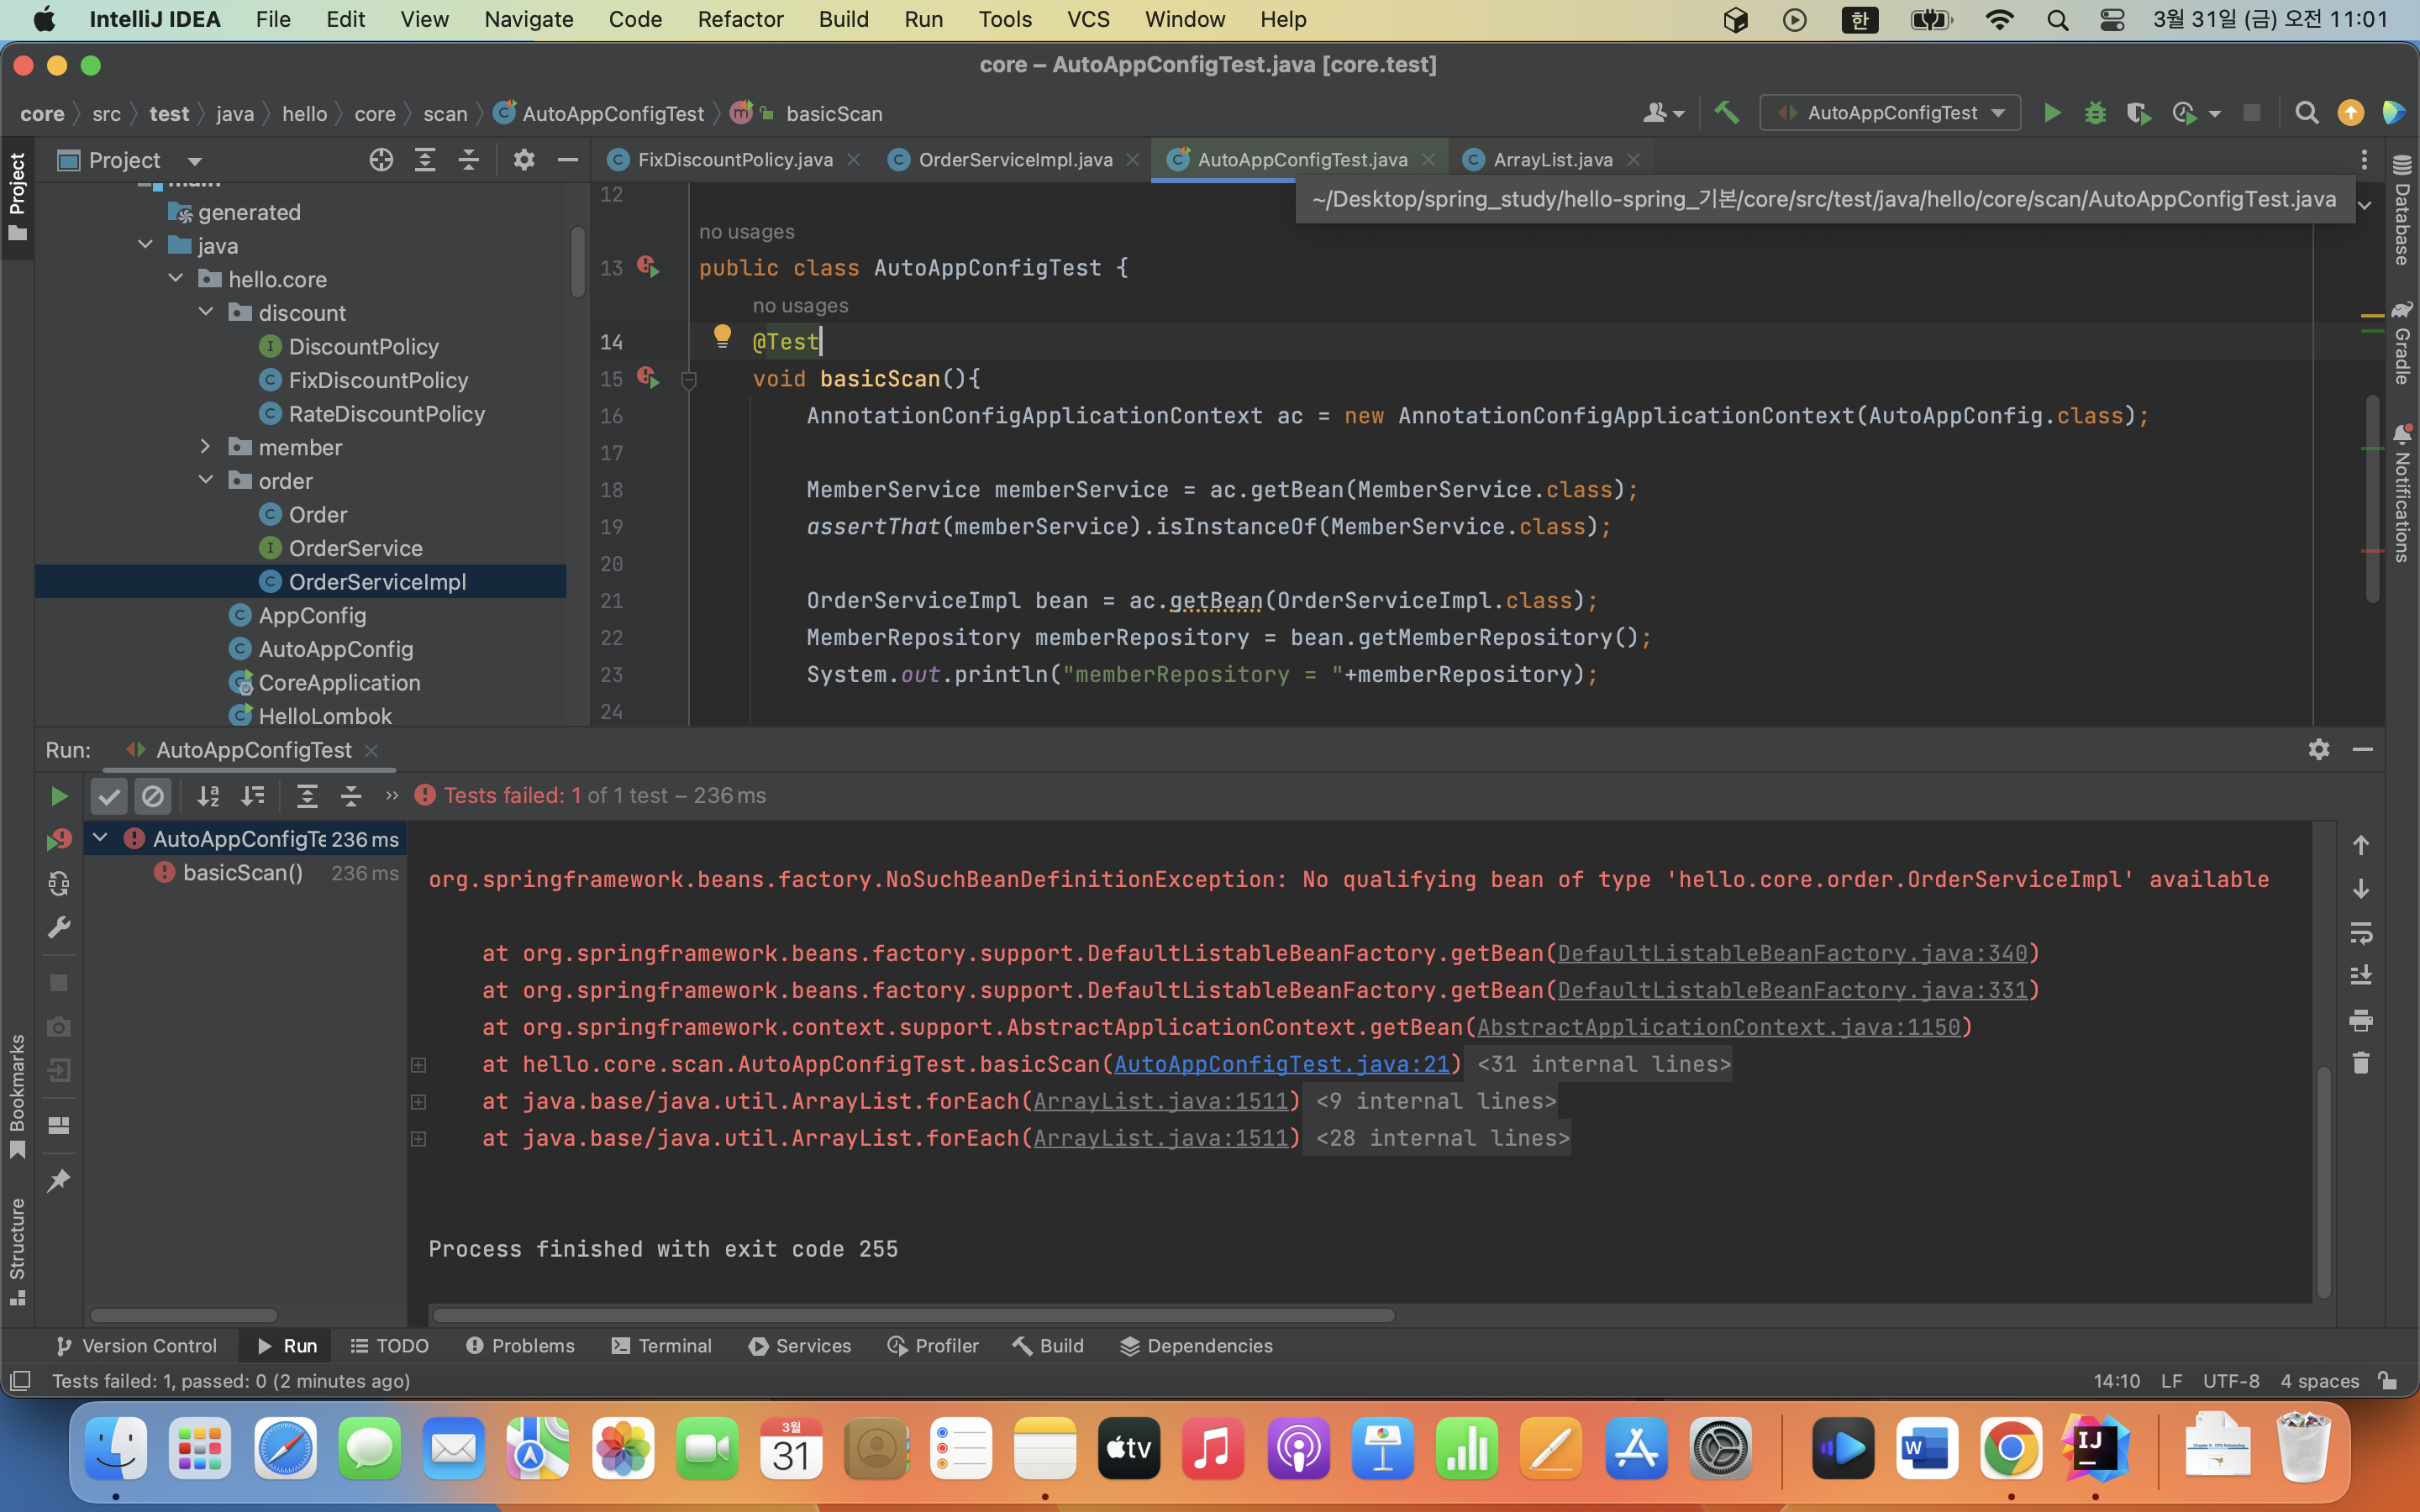Open Version Control tool window
Image resolution: width=2420 pixels, height=1512 pixels.
point(136,1346)
